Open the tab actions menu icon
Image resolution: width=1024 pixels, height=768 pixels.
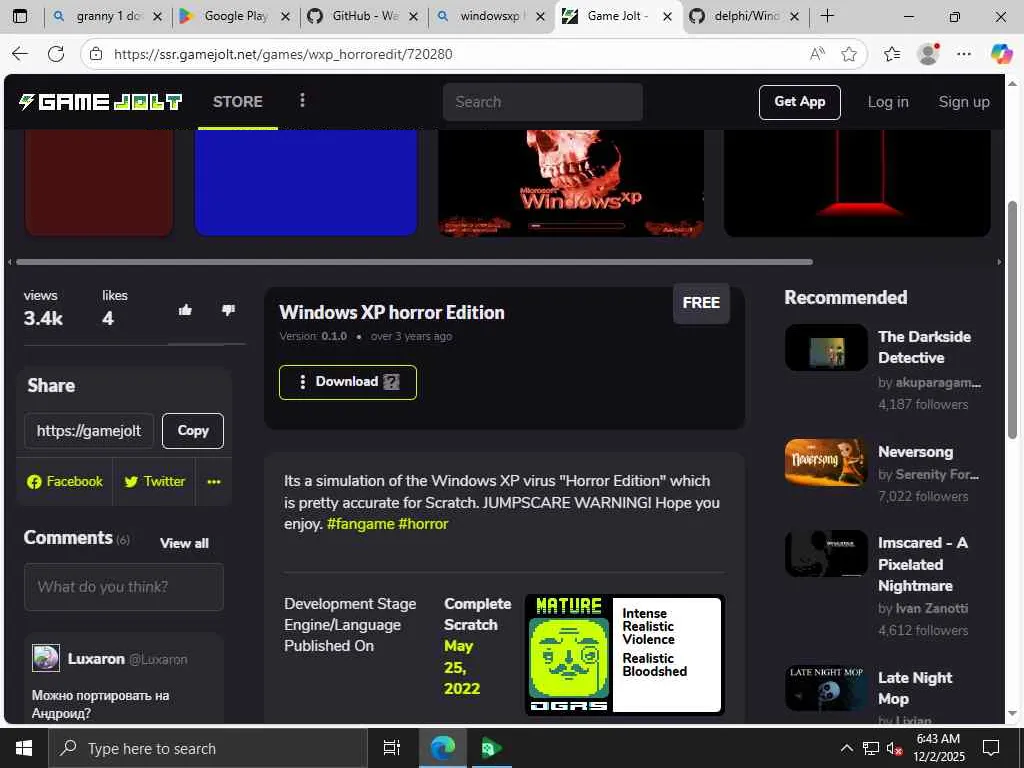(20, 16)
